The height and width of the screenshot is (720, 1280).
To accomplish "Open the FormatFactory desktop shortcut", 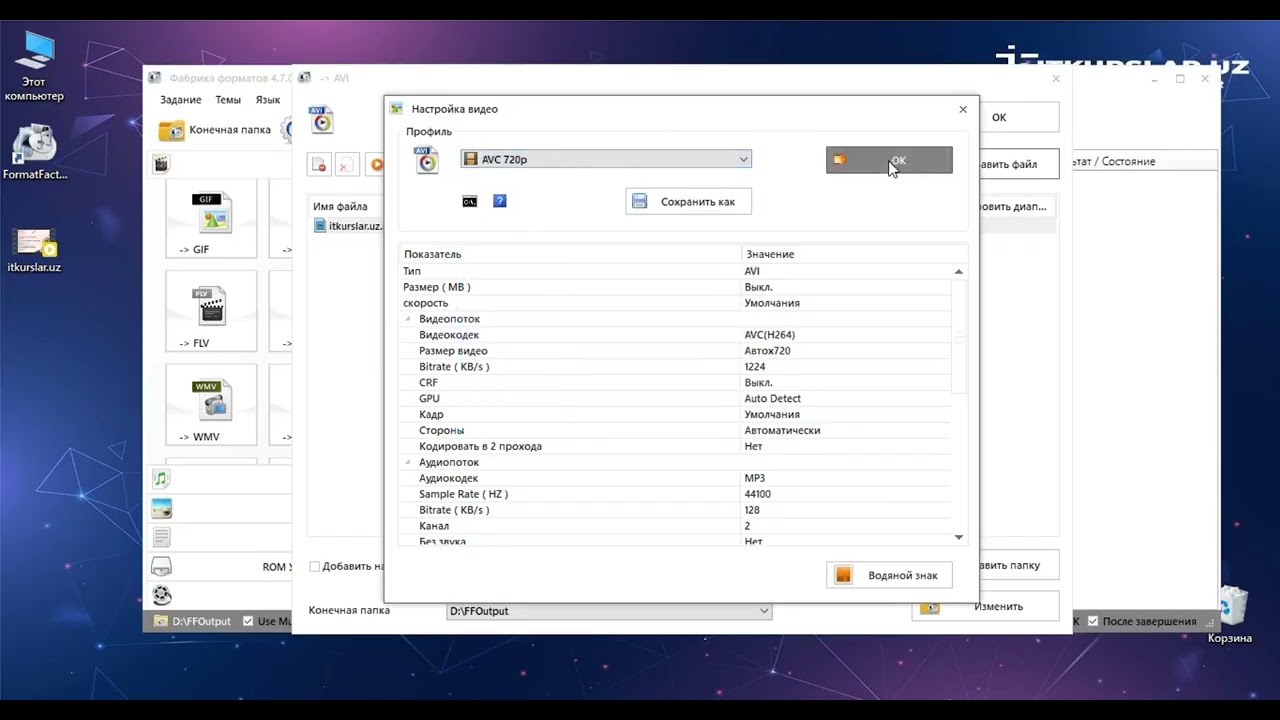I will click(35, 152).
